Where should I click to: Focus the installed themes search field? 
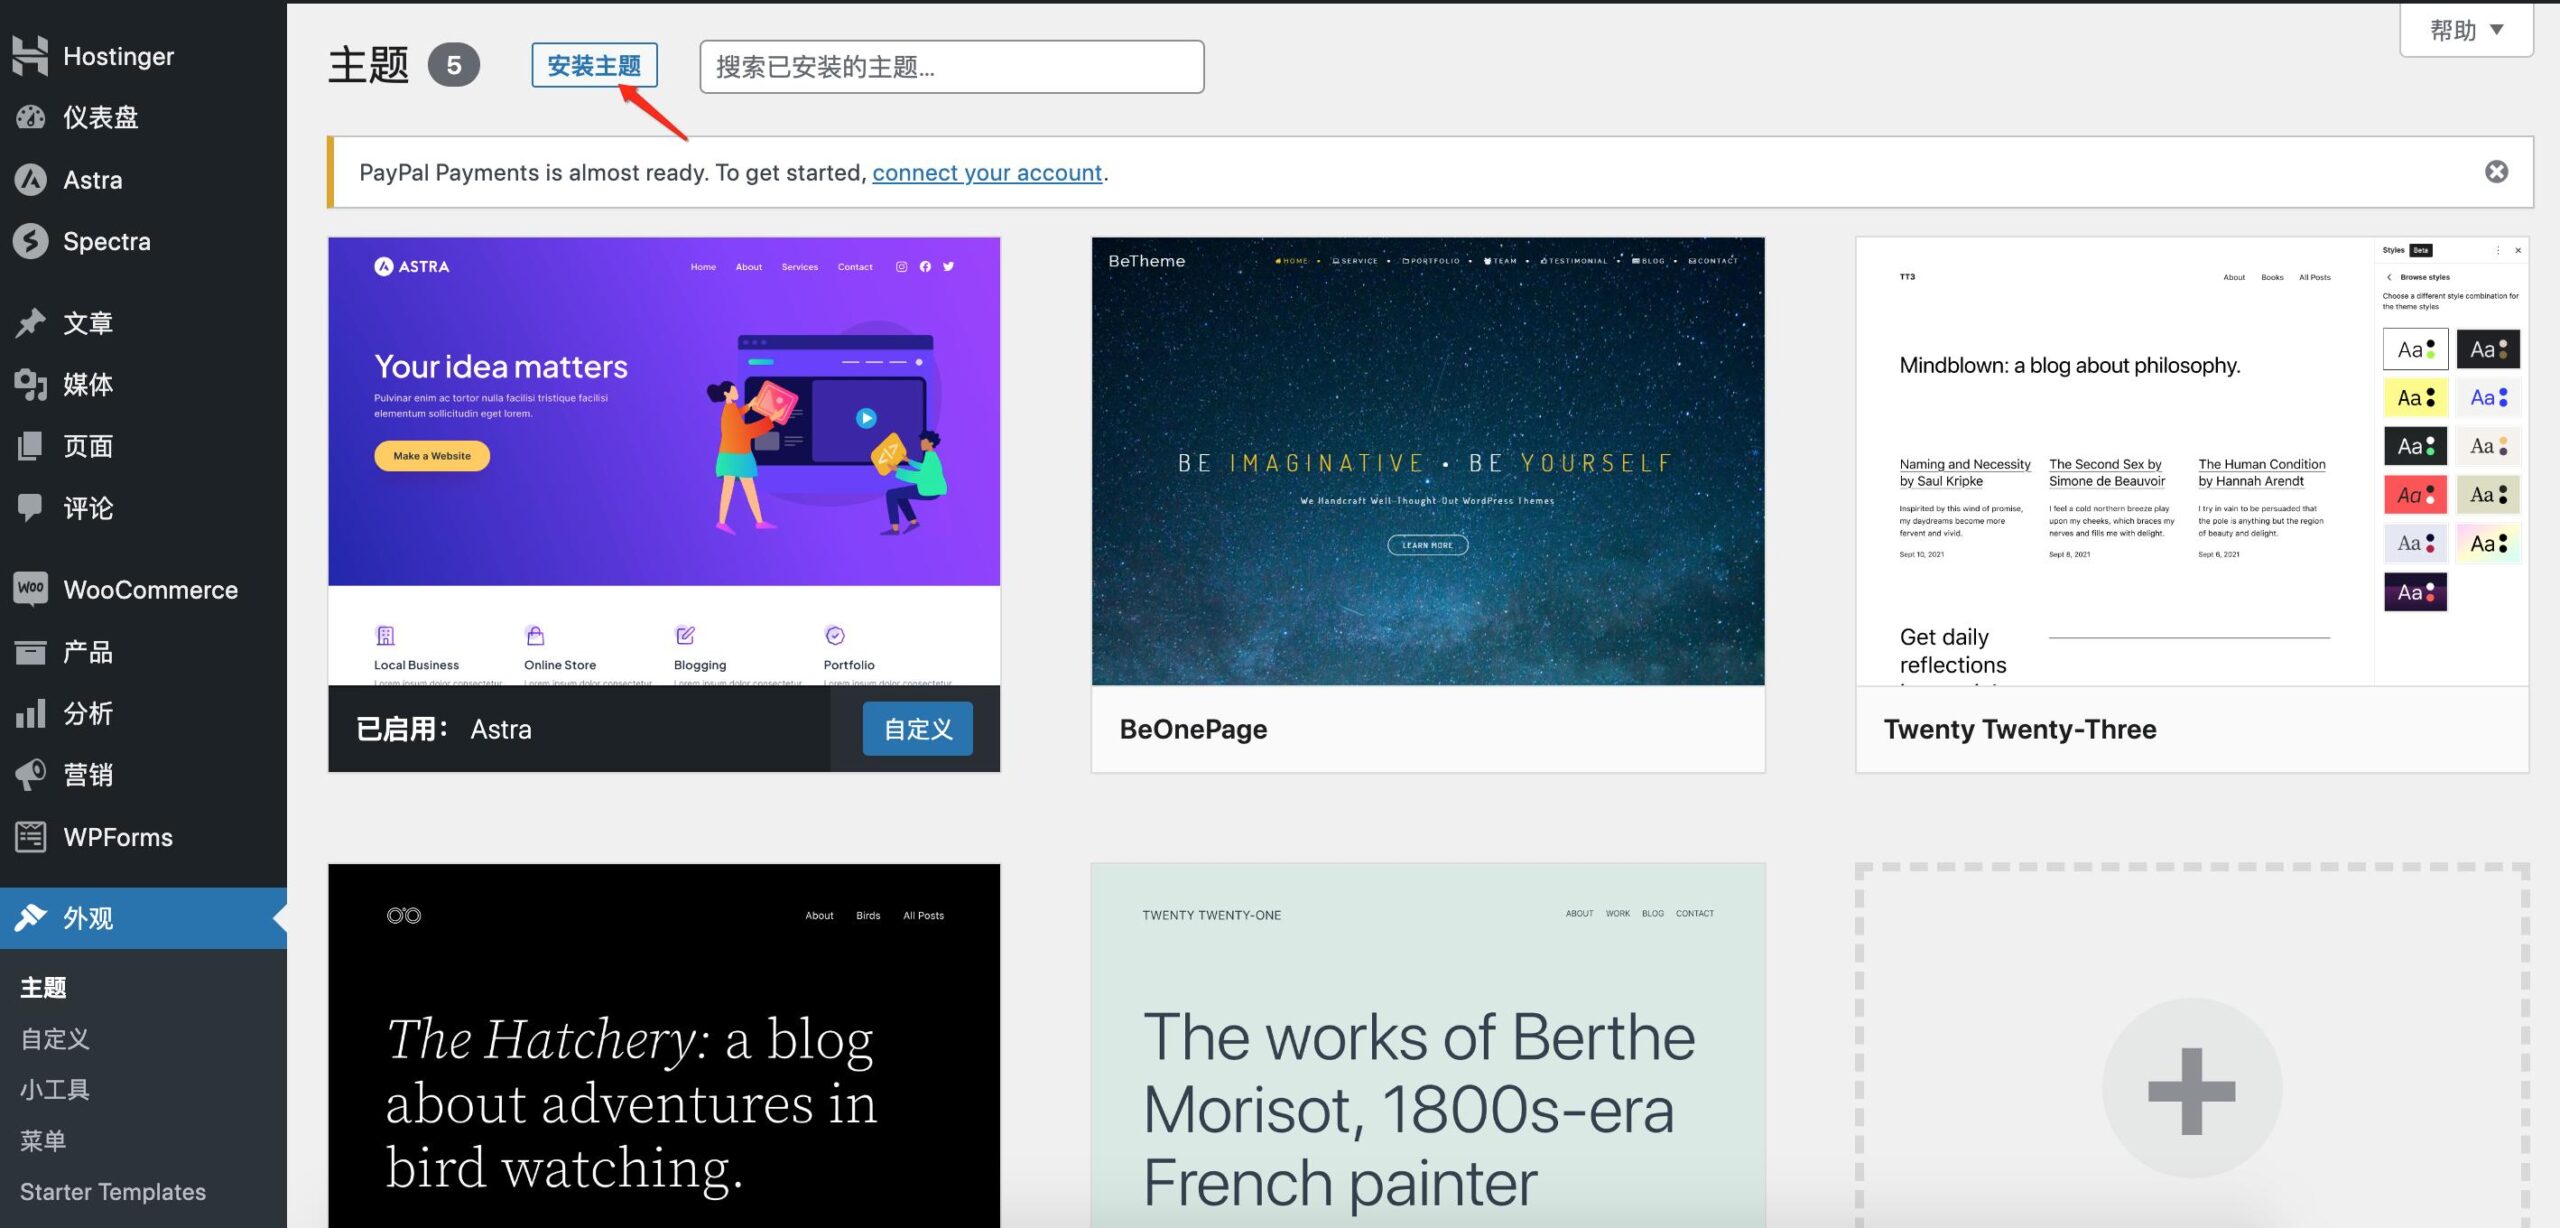click(951, 67)
